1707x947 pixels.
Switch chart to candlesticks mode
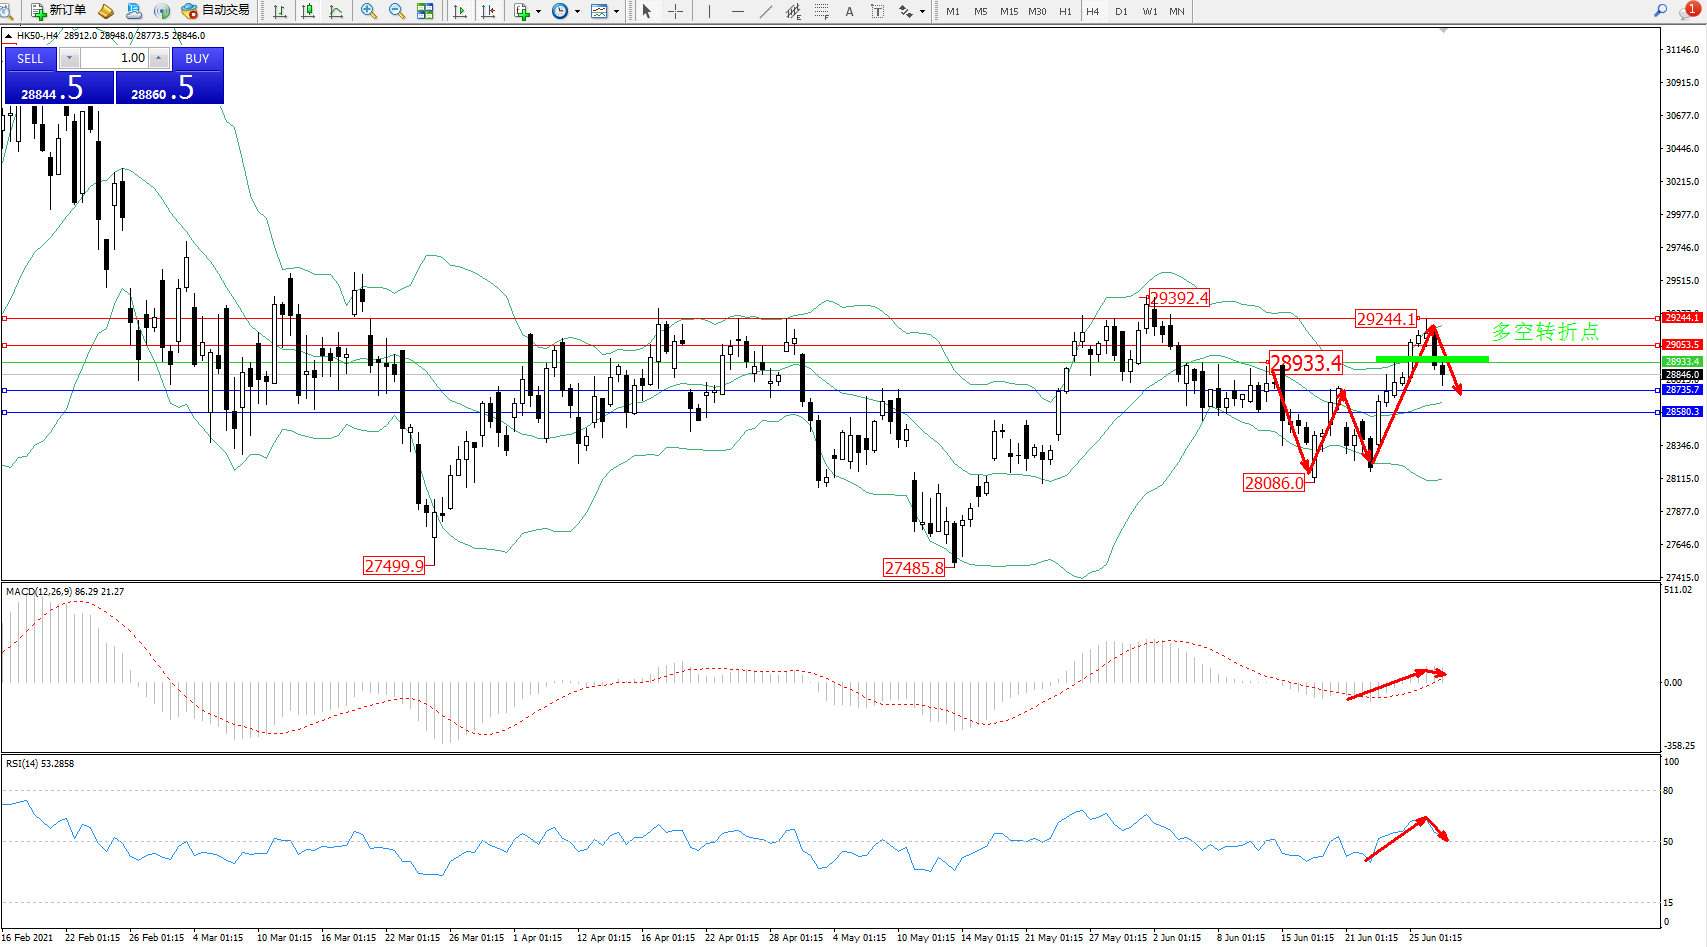[308, 11]
